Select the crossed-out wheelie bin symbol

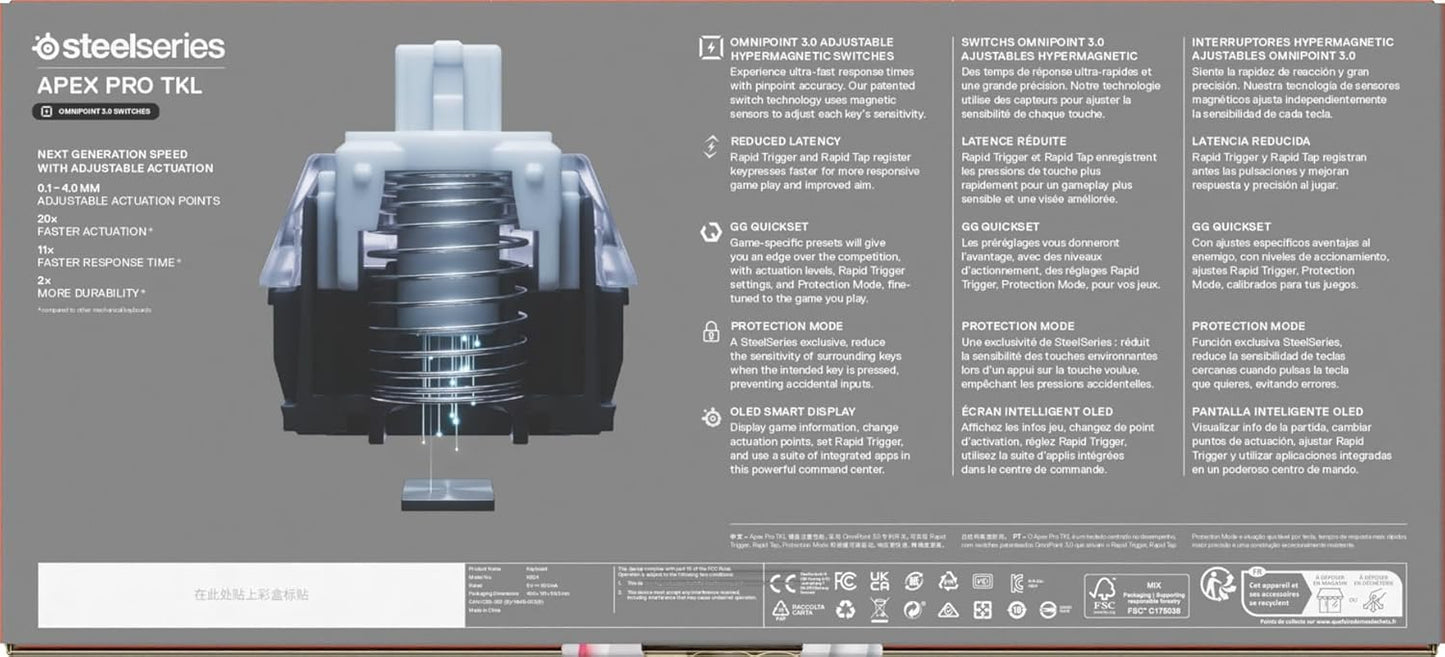click(x=879, y=609)
